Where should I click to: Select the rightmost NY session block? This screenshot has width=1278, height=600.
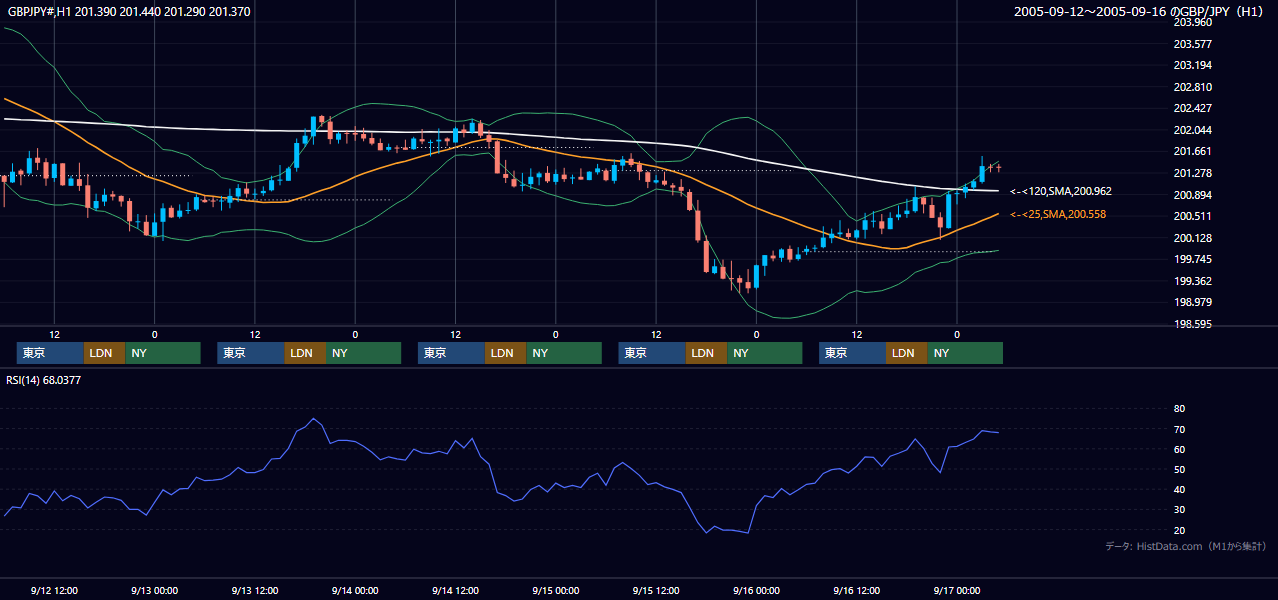coord(964,353)
